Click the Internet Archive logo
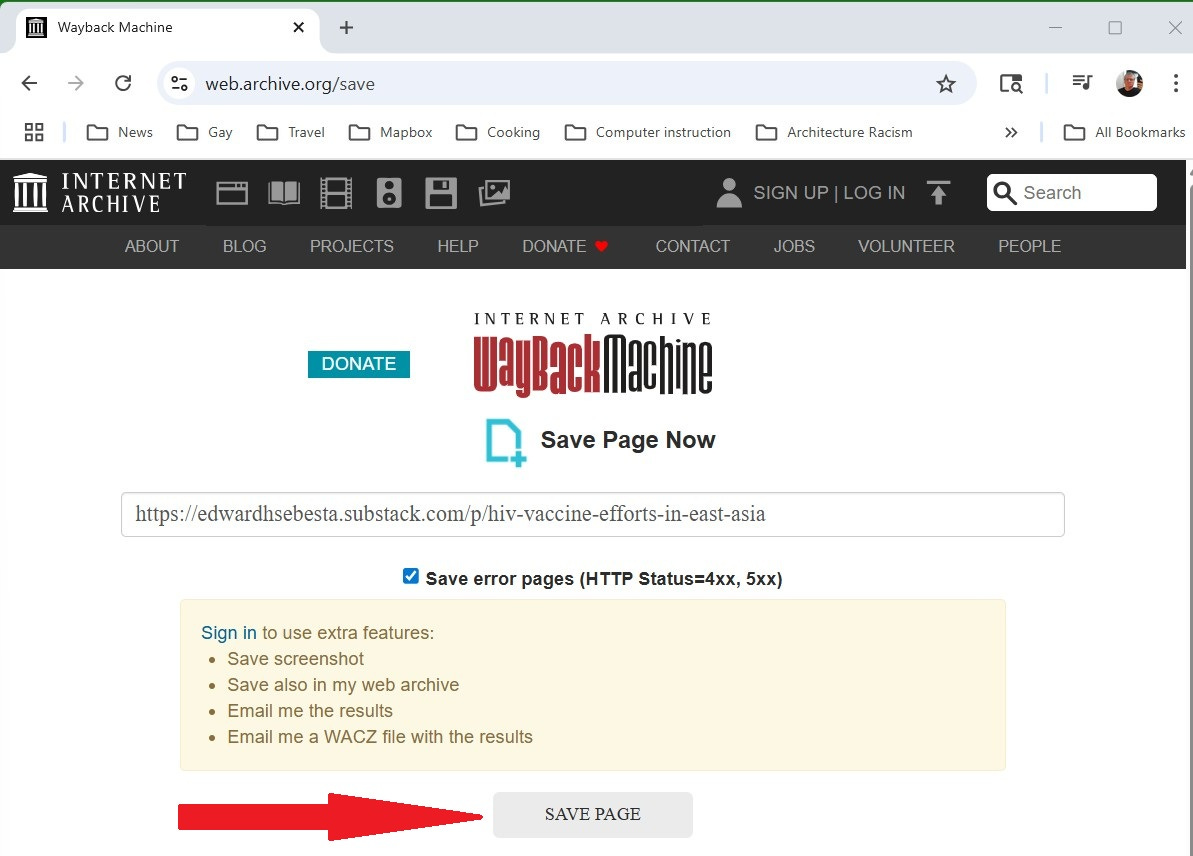This screenshot has width=1193, height=856. coord(100,193)
